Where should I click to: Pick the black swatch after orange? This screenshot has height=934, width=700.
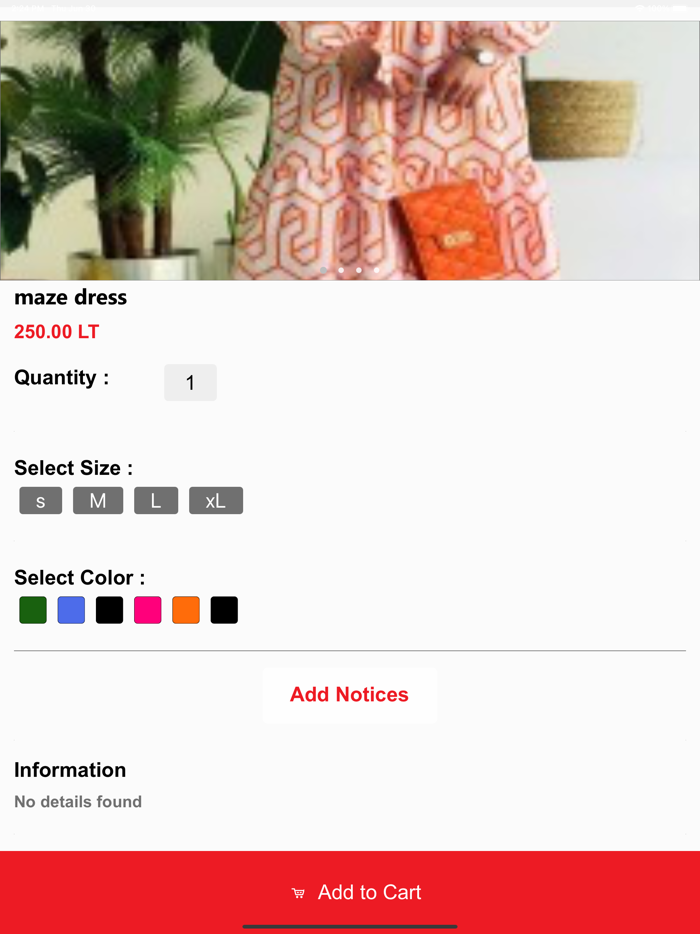224,610
